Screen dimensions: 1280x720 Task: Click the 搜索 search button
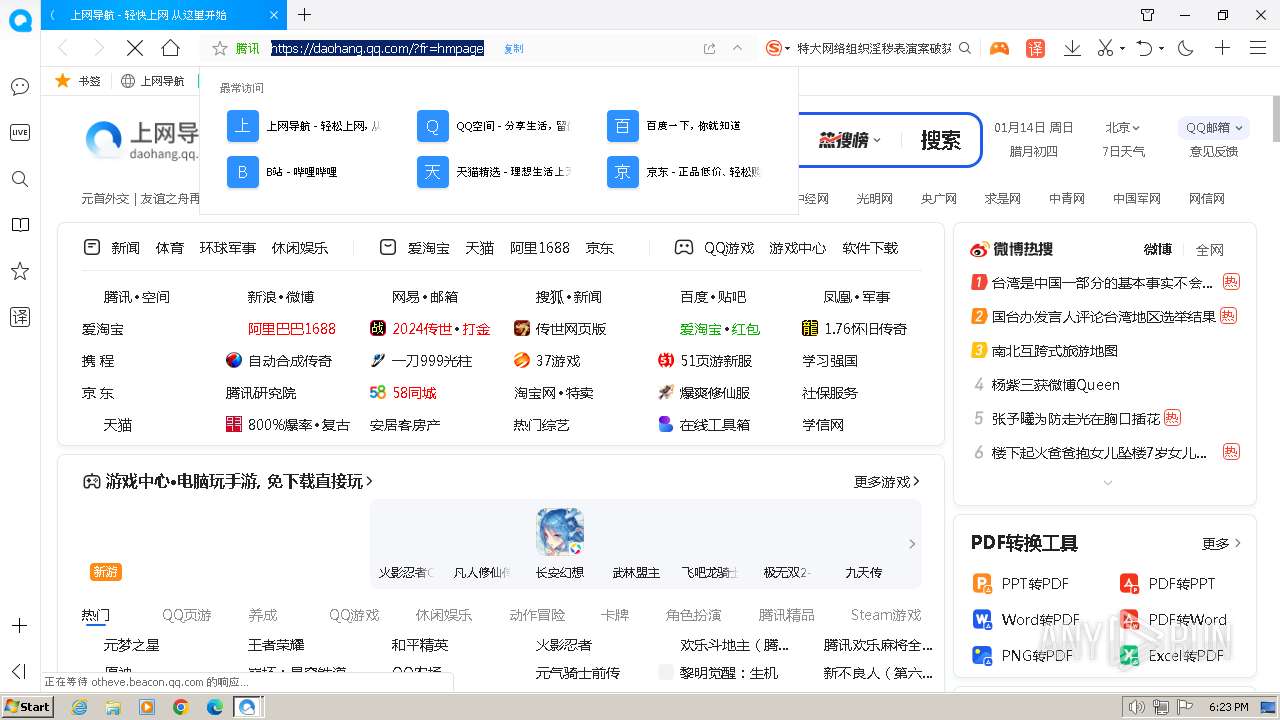[941, 140]
